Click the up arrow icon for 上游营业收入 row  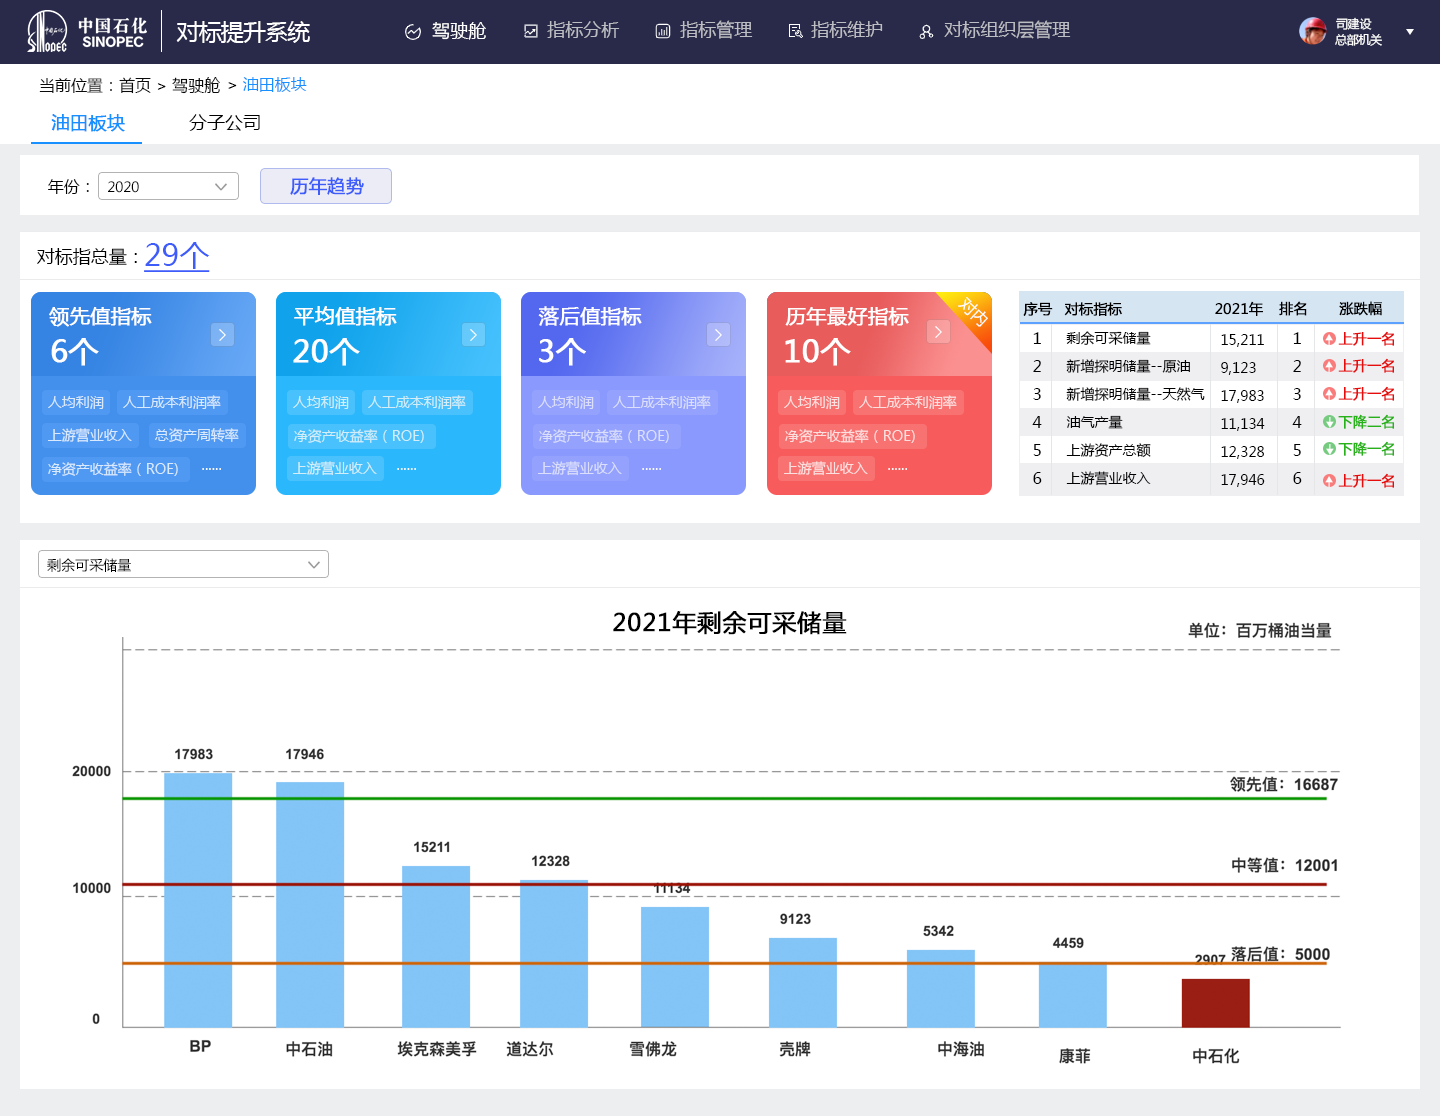[x=1329, y=481]
